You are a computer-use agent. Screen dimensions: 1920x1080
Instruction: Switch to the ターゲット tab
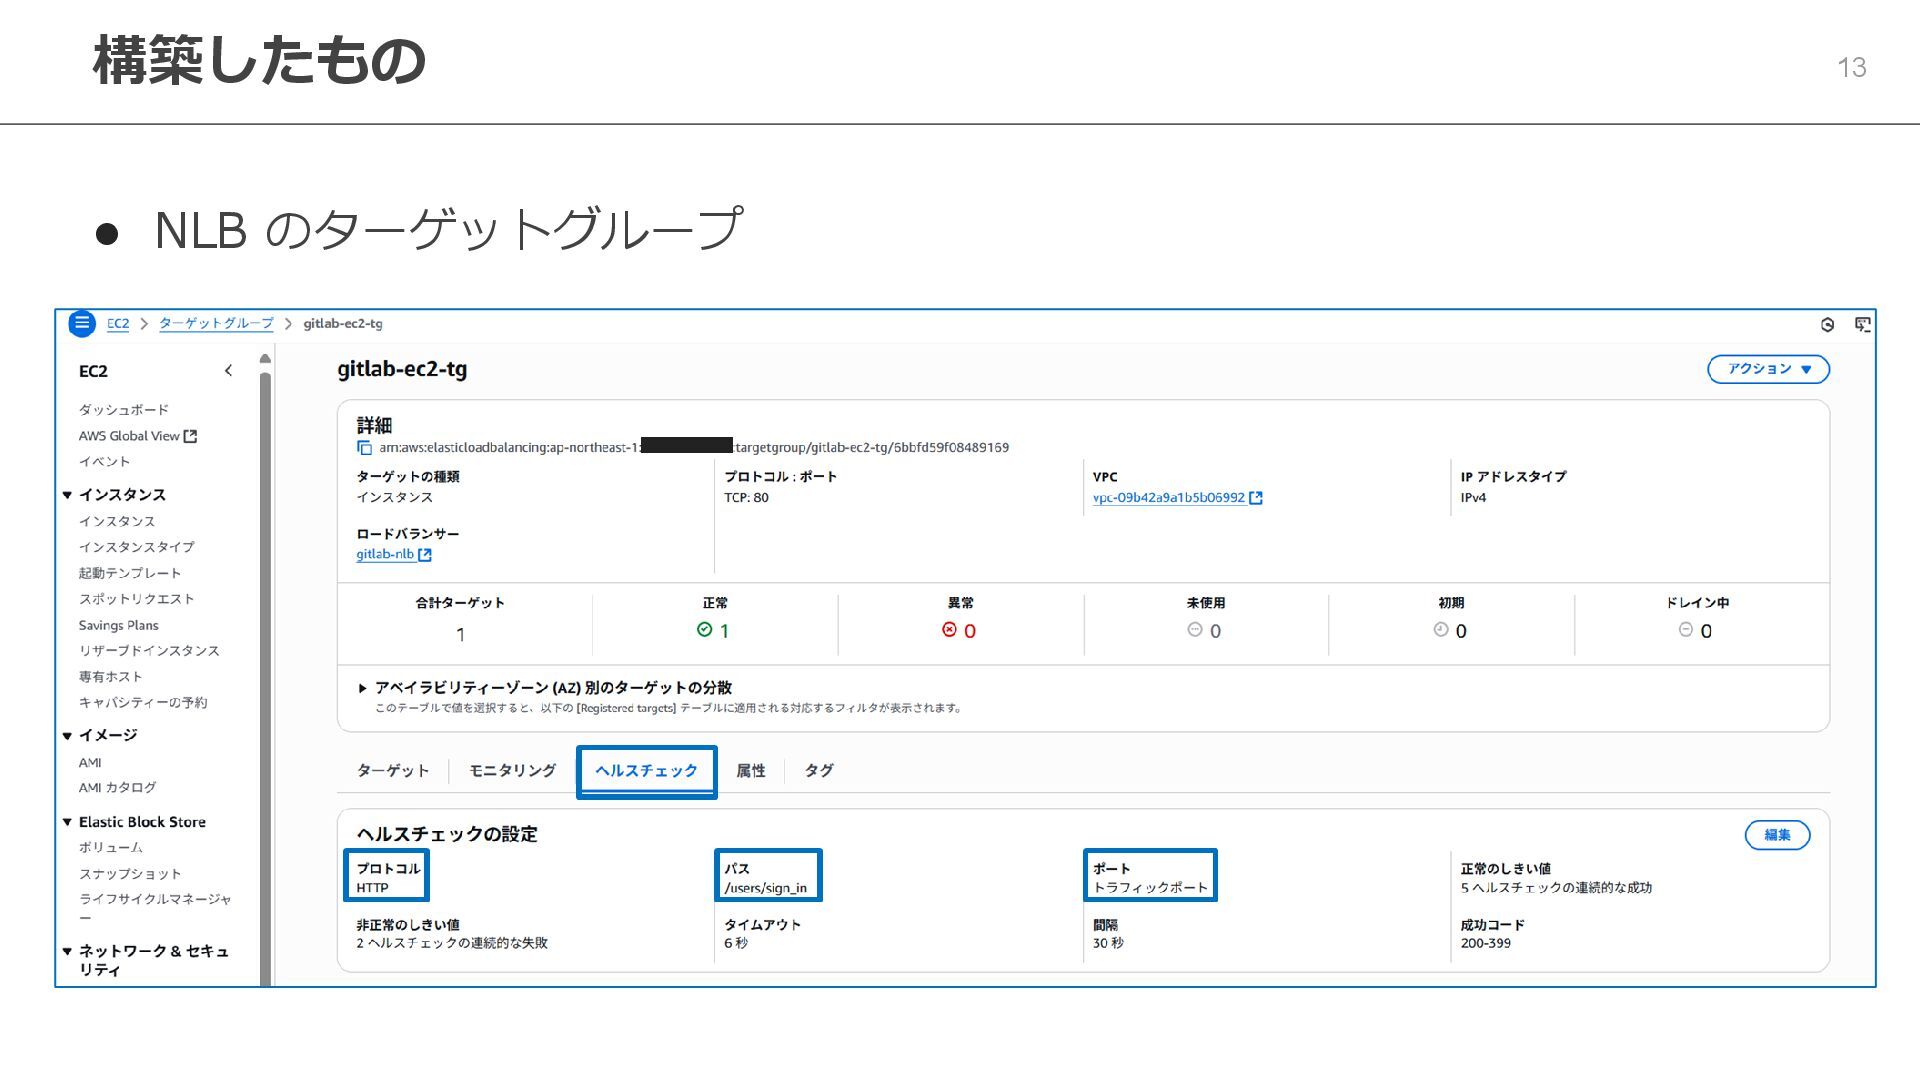point(393,771)
